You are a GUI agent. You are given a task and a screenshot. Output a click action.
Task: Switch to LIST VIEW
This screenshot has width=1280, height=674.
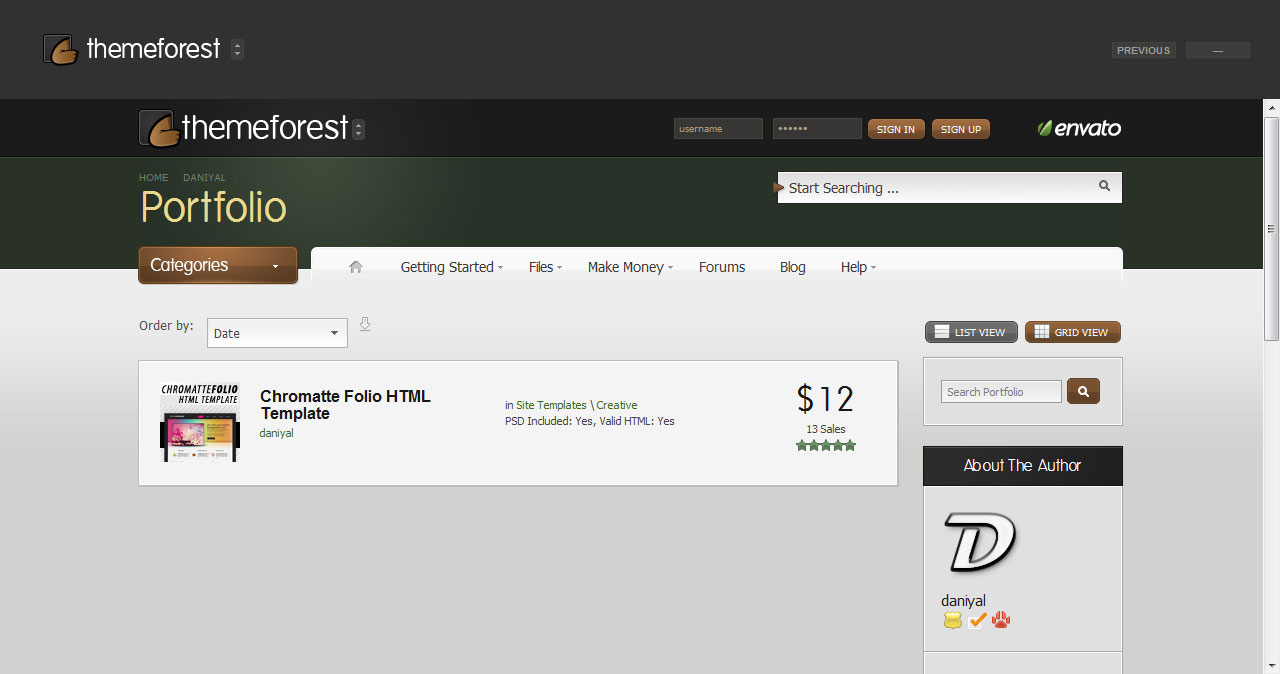[971, 332]
